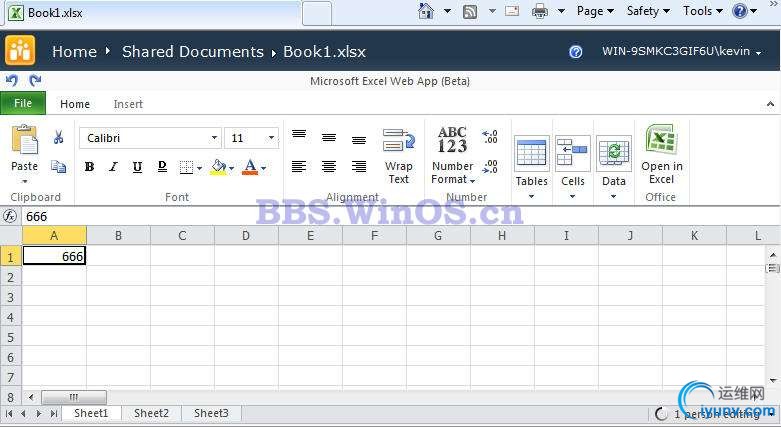
Task: Open the browser Tools menu
Action: pyautogui.click(x=703, y=11)
